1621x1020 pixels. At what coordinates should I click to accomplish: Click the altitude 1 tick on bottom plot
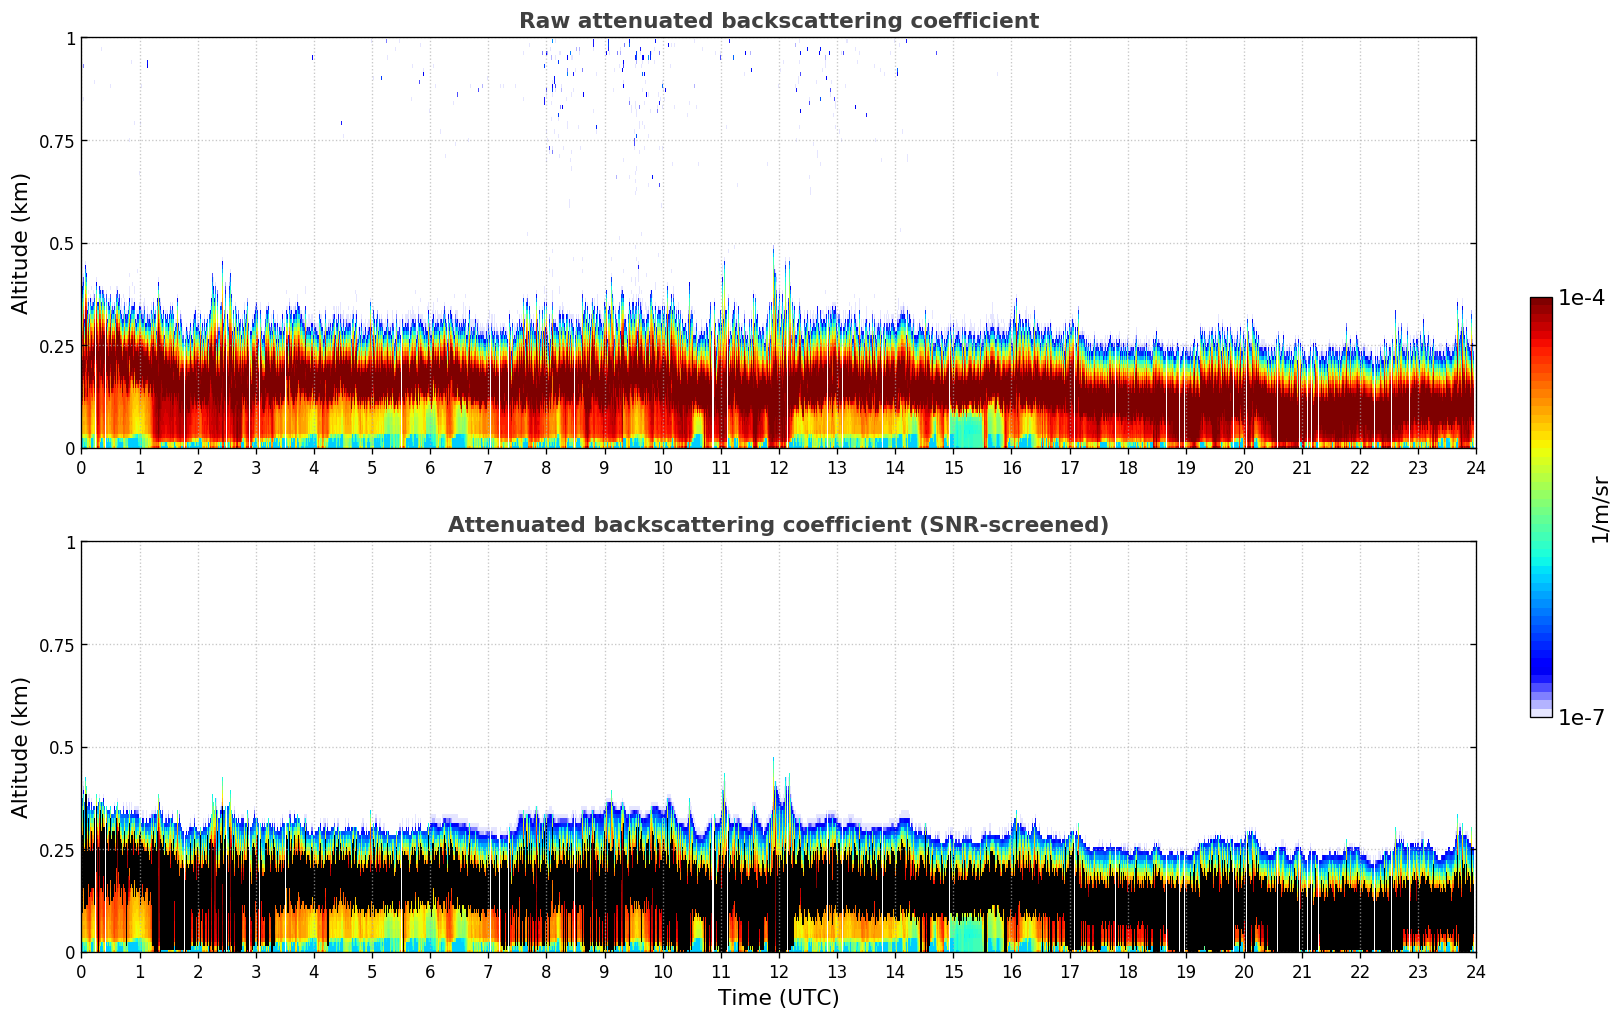pyautogui.click(x=70, y=543)
